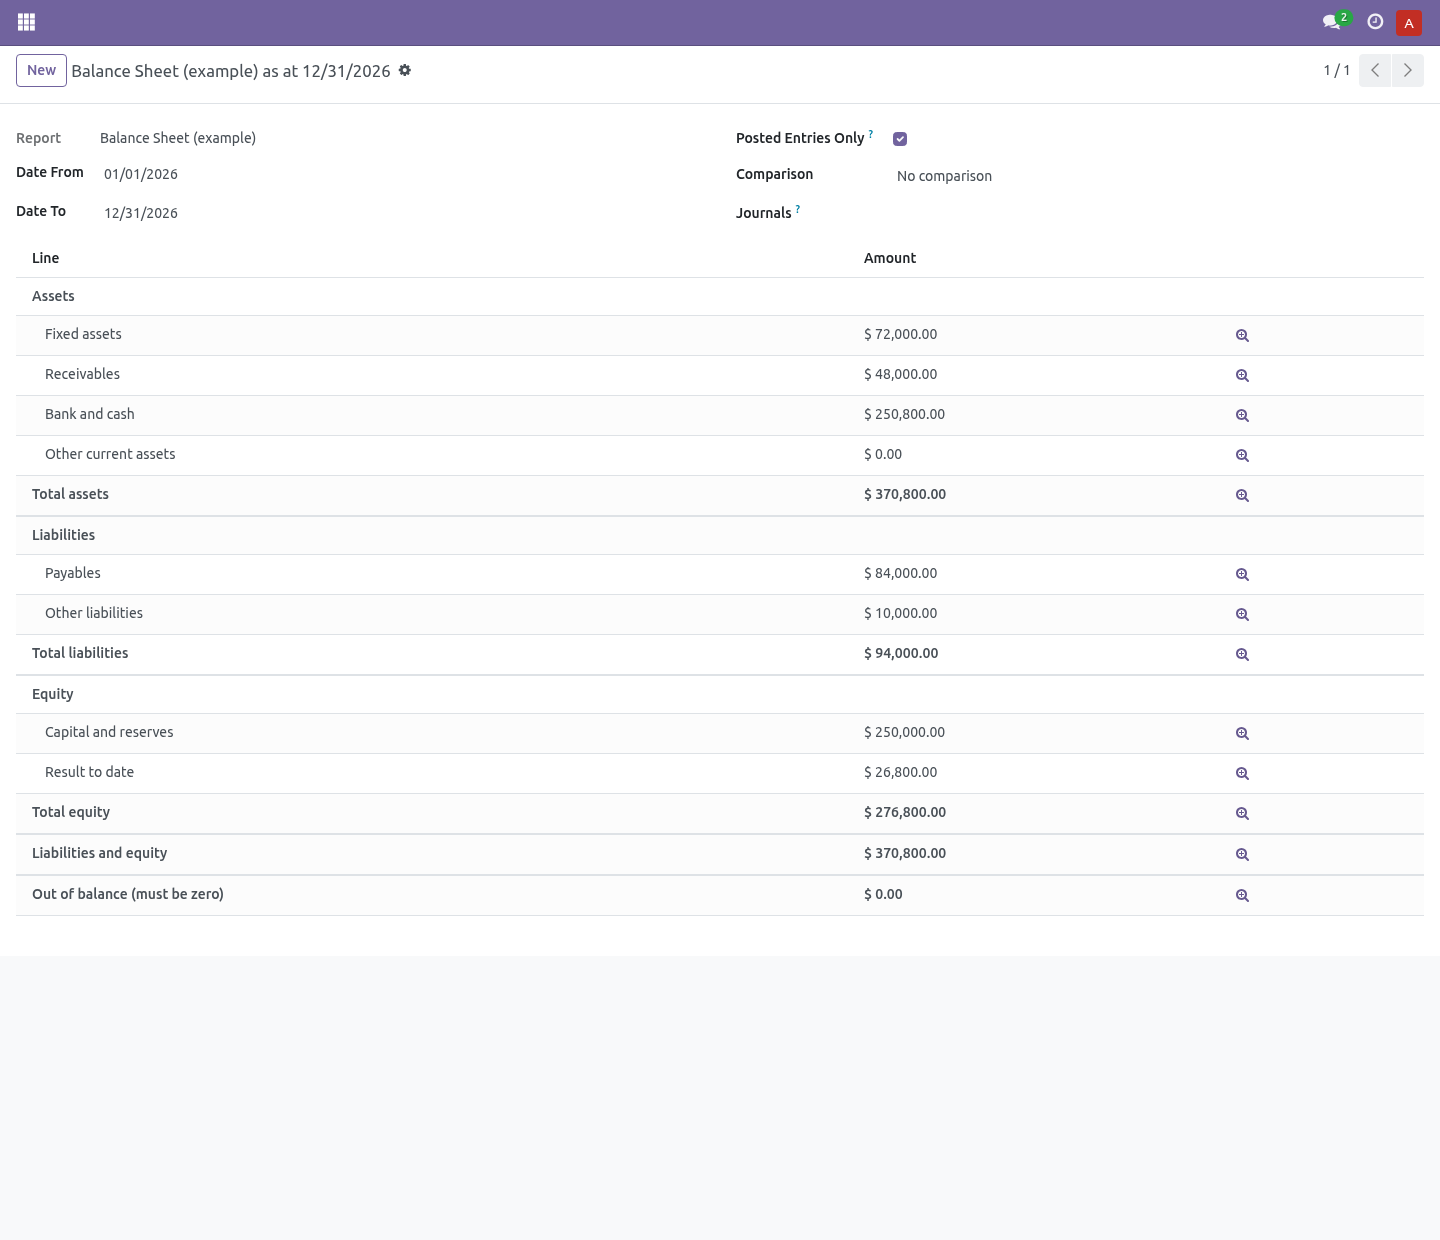Click the Date From field 01/01/2026
Viewport: 1440px width, 1240px height.
(400, 174)
